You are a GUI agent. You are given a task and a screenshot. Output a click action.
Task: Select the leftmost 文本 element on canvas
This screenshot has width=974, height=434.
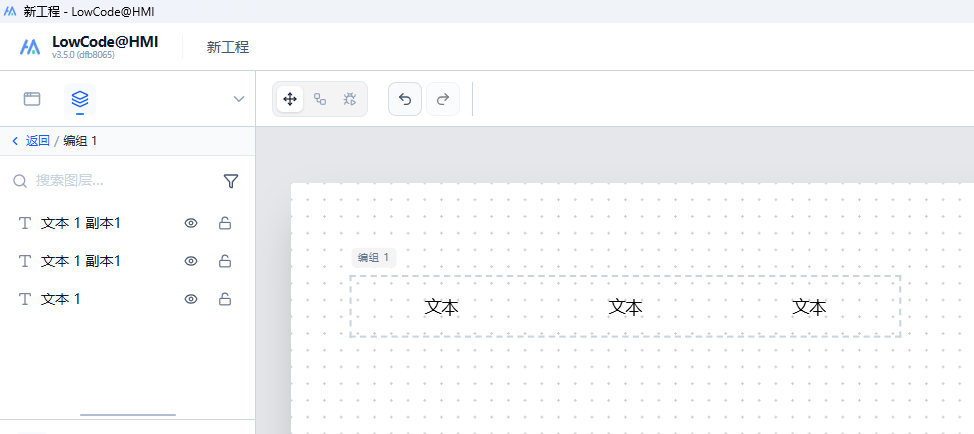(442, 307)
